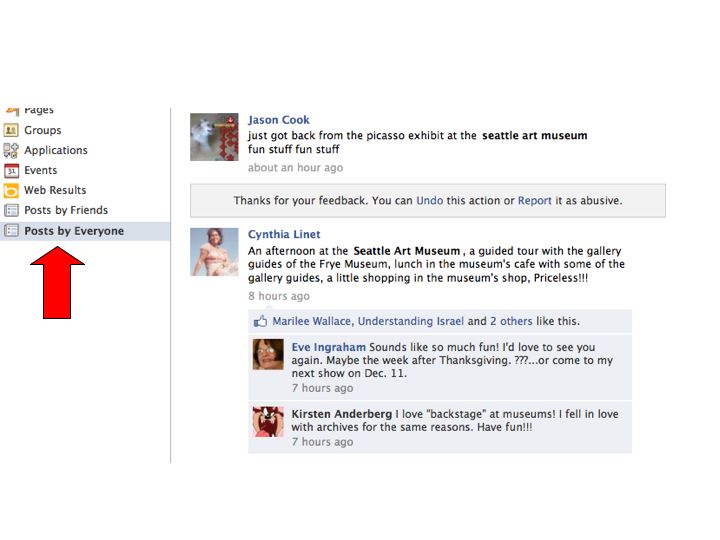Click the thumbs-up like icon
Image resolution: width=720 pixels, height=540 pixels.
point(261,322)
